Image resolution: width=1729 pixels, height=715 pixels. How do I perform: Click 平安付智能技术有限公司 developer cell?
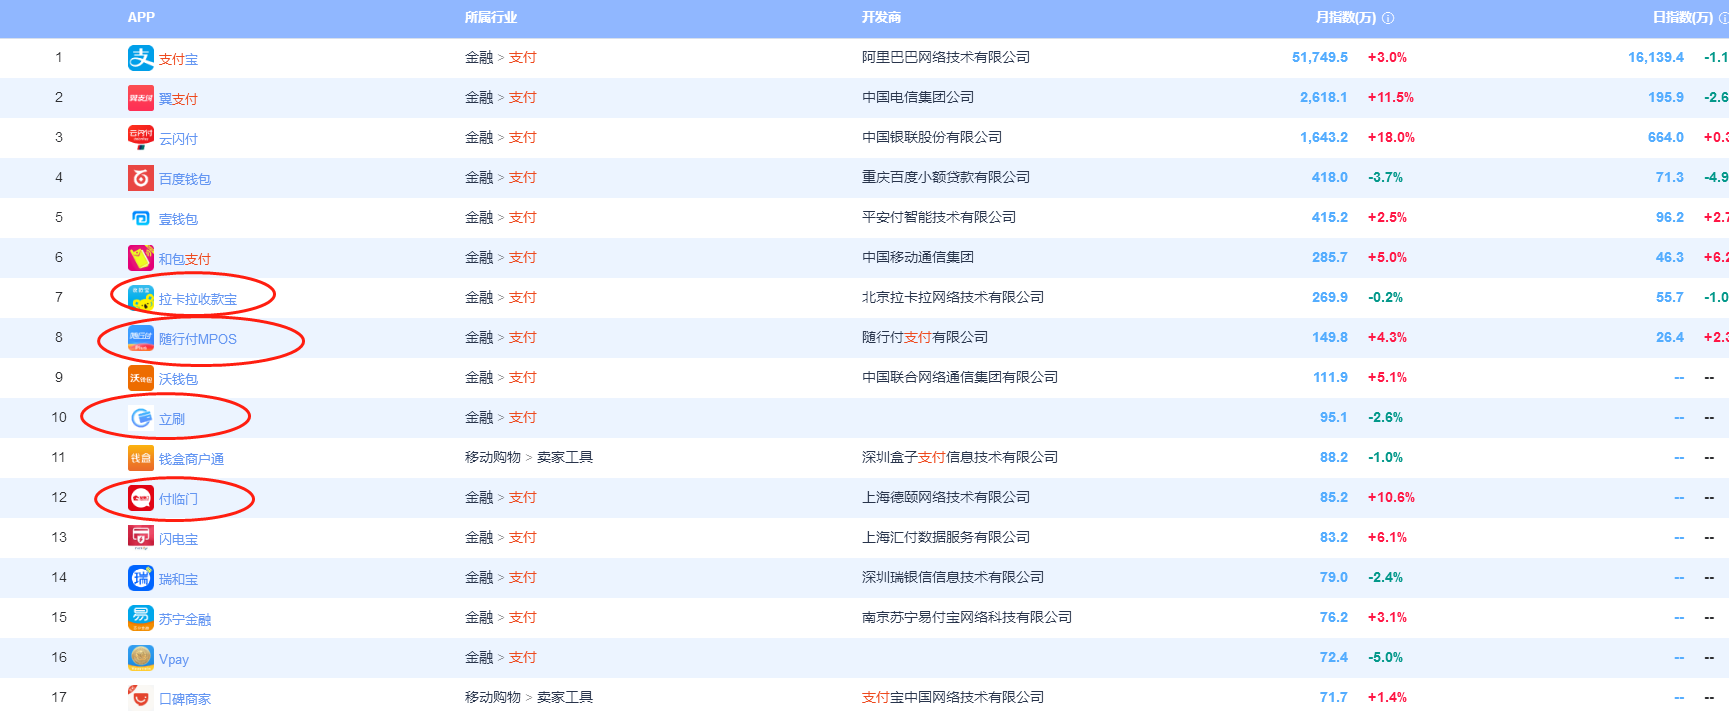pos(939,217)
